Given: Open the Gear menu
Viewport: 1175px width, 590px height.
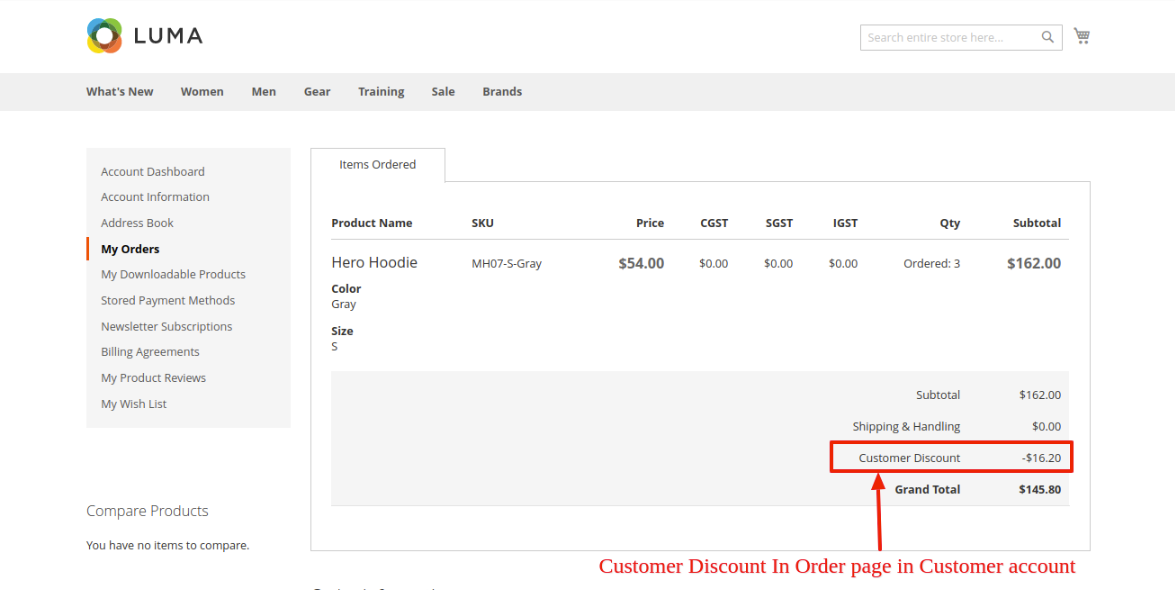Looking at the screenshot, I should point(317,92).
